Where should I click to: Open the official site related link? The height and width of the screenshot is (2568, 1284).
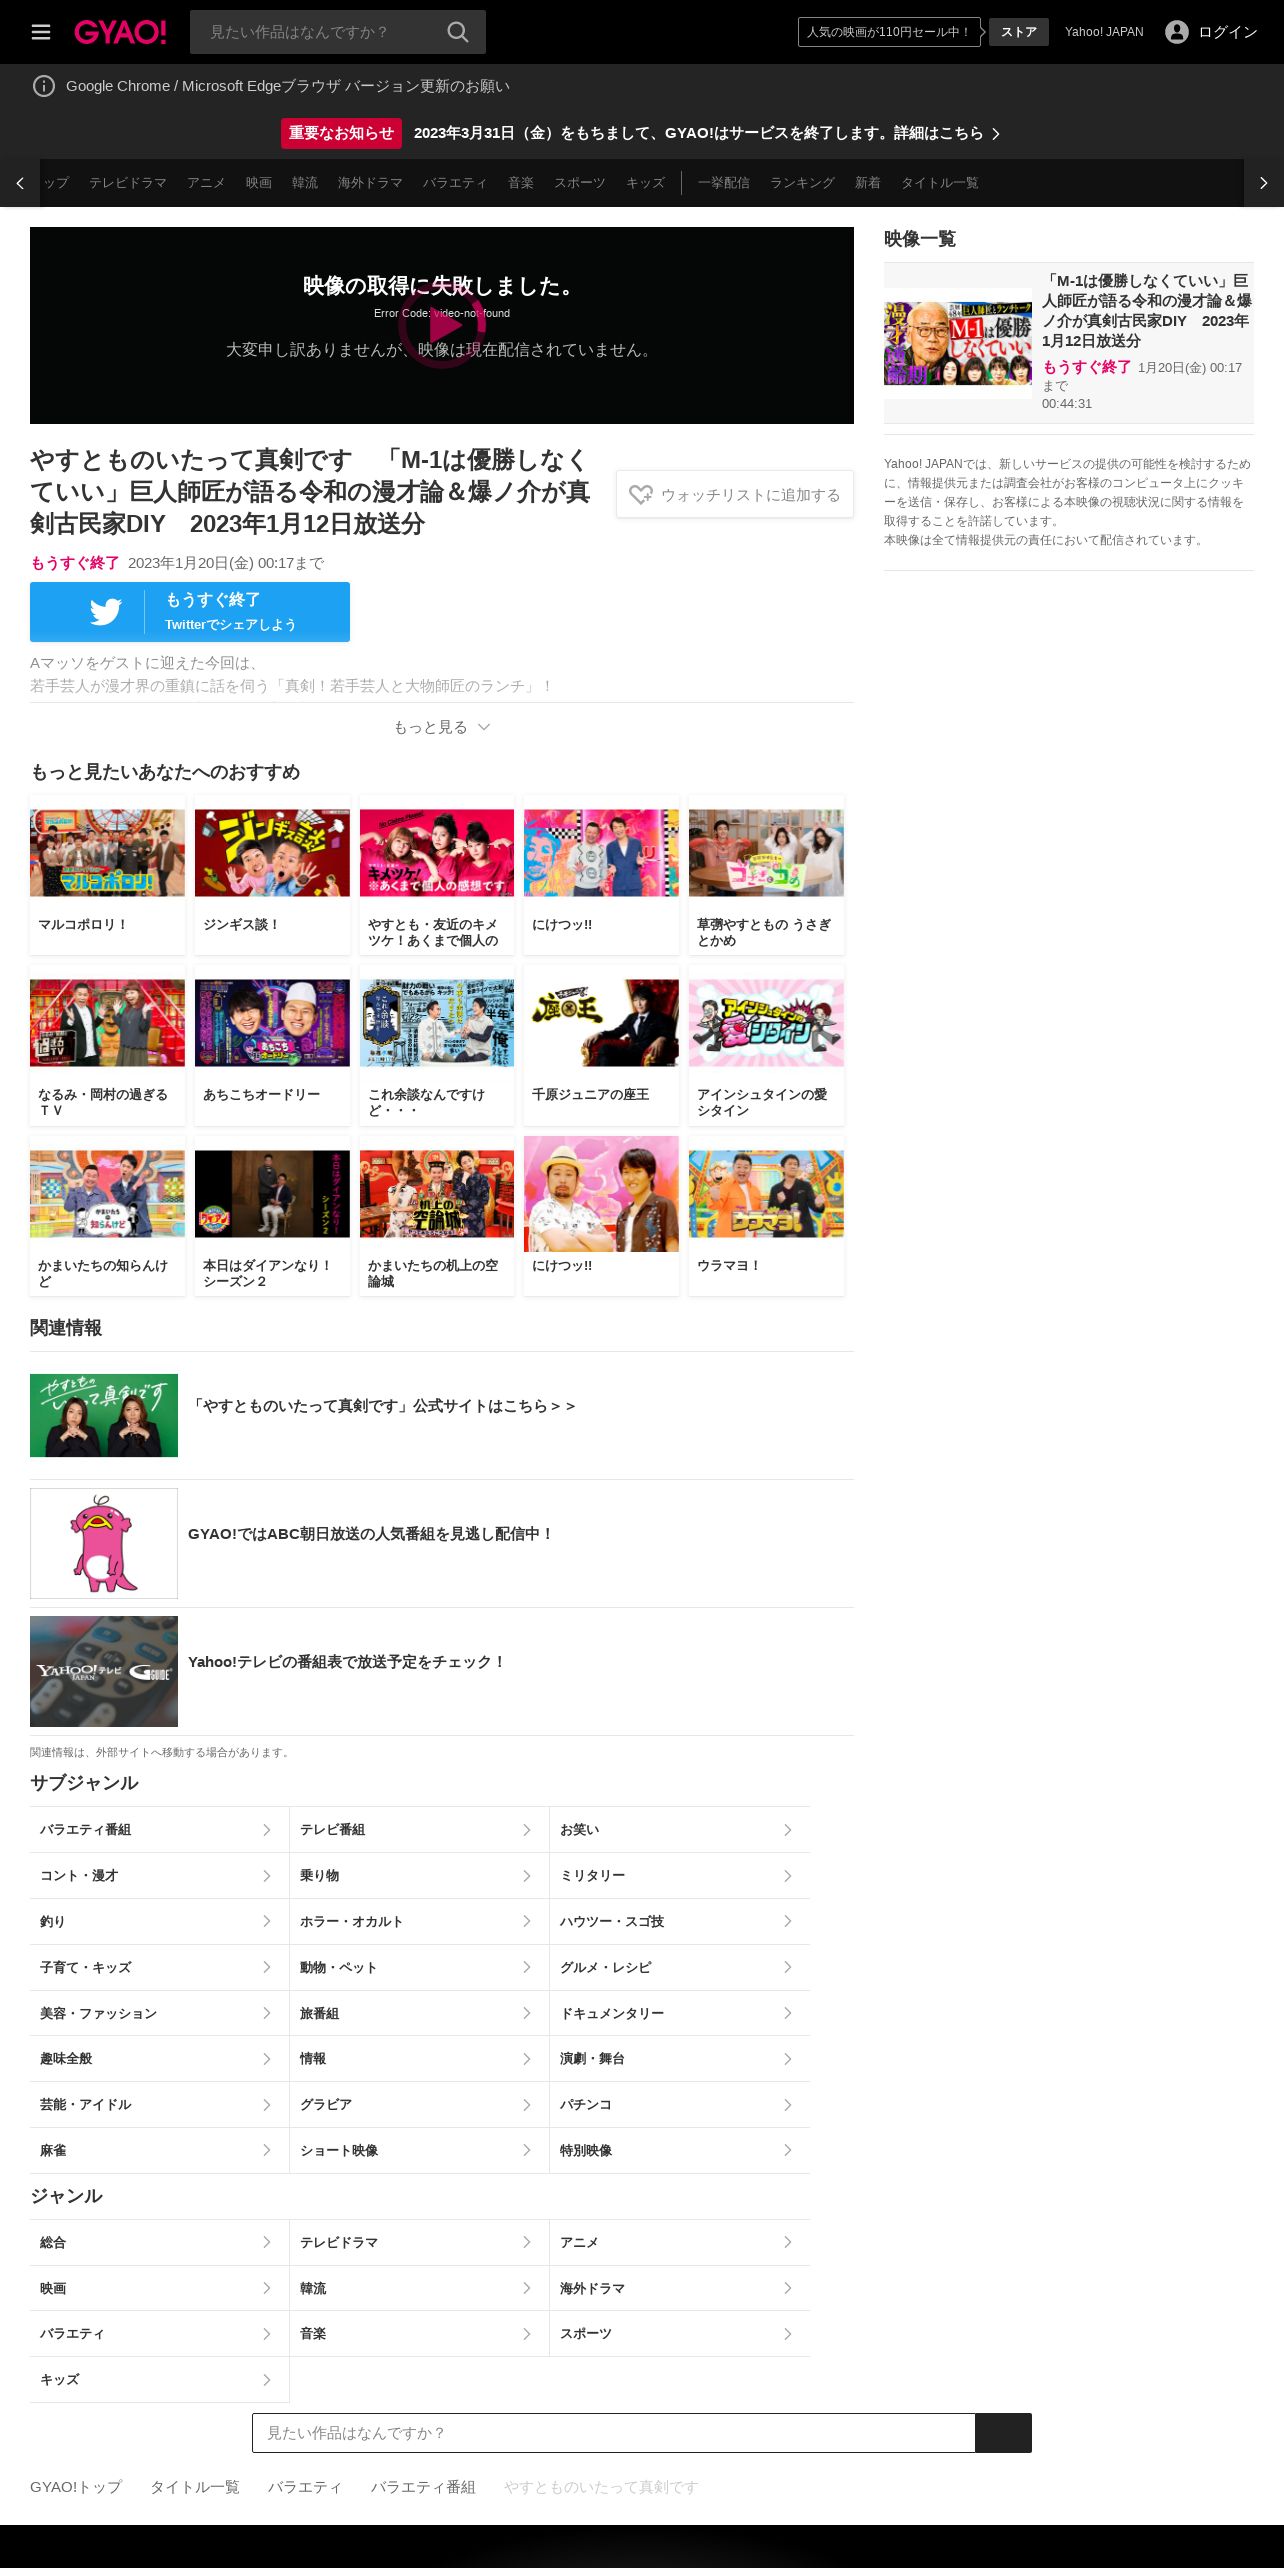coord(383,1406)
